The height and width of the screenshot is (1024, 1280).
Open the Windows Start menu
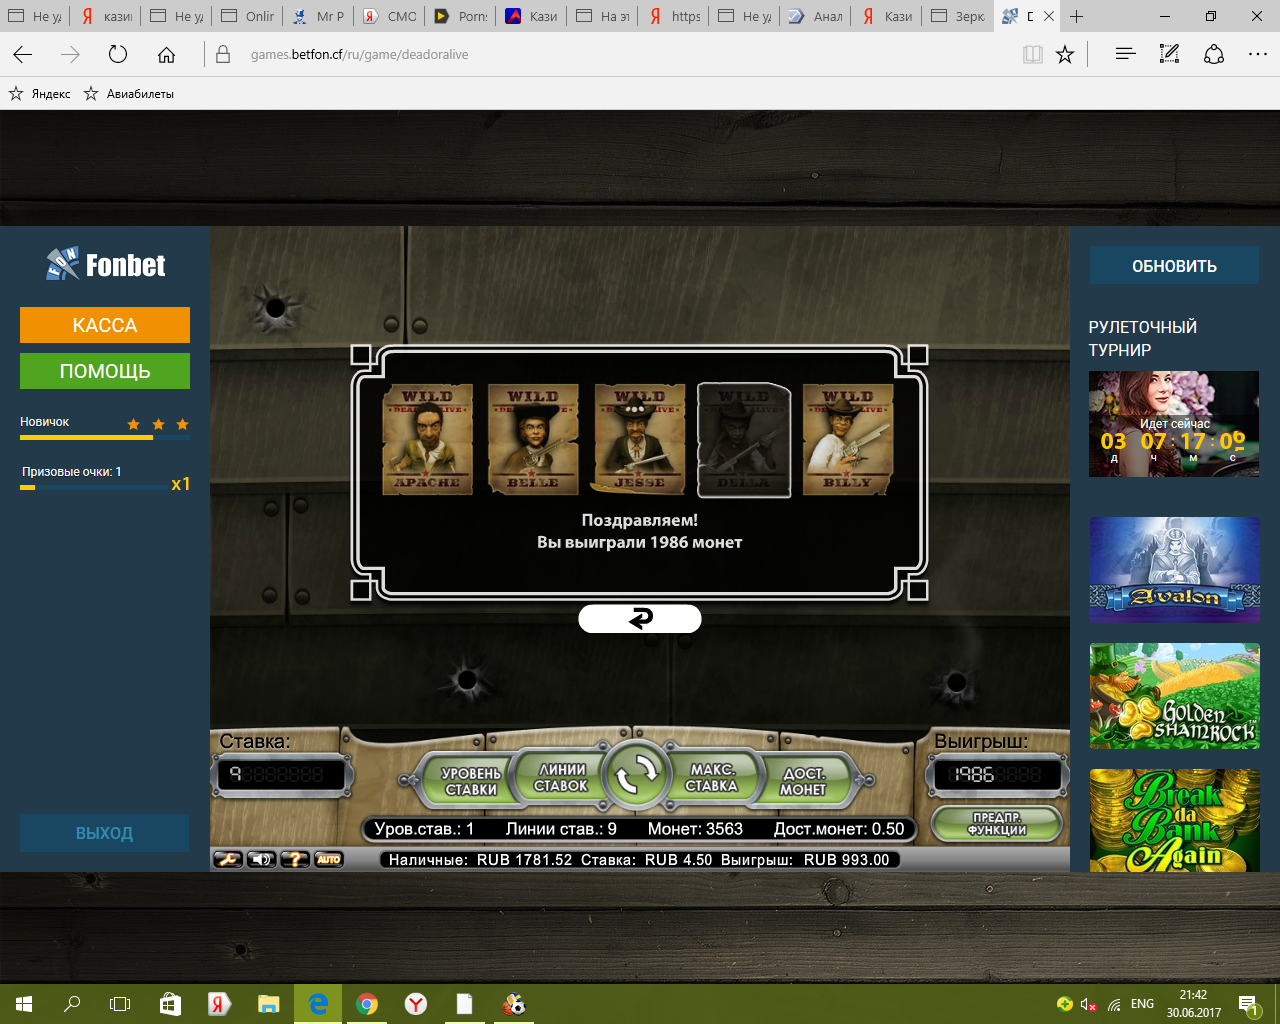[x=24, y=1004]
